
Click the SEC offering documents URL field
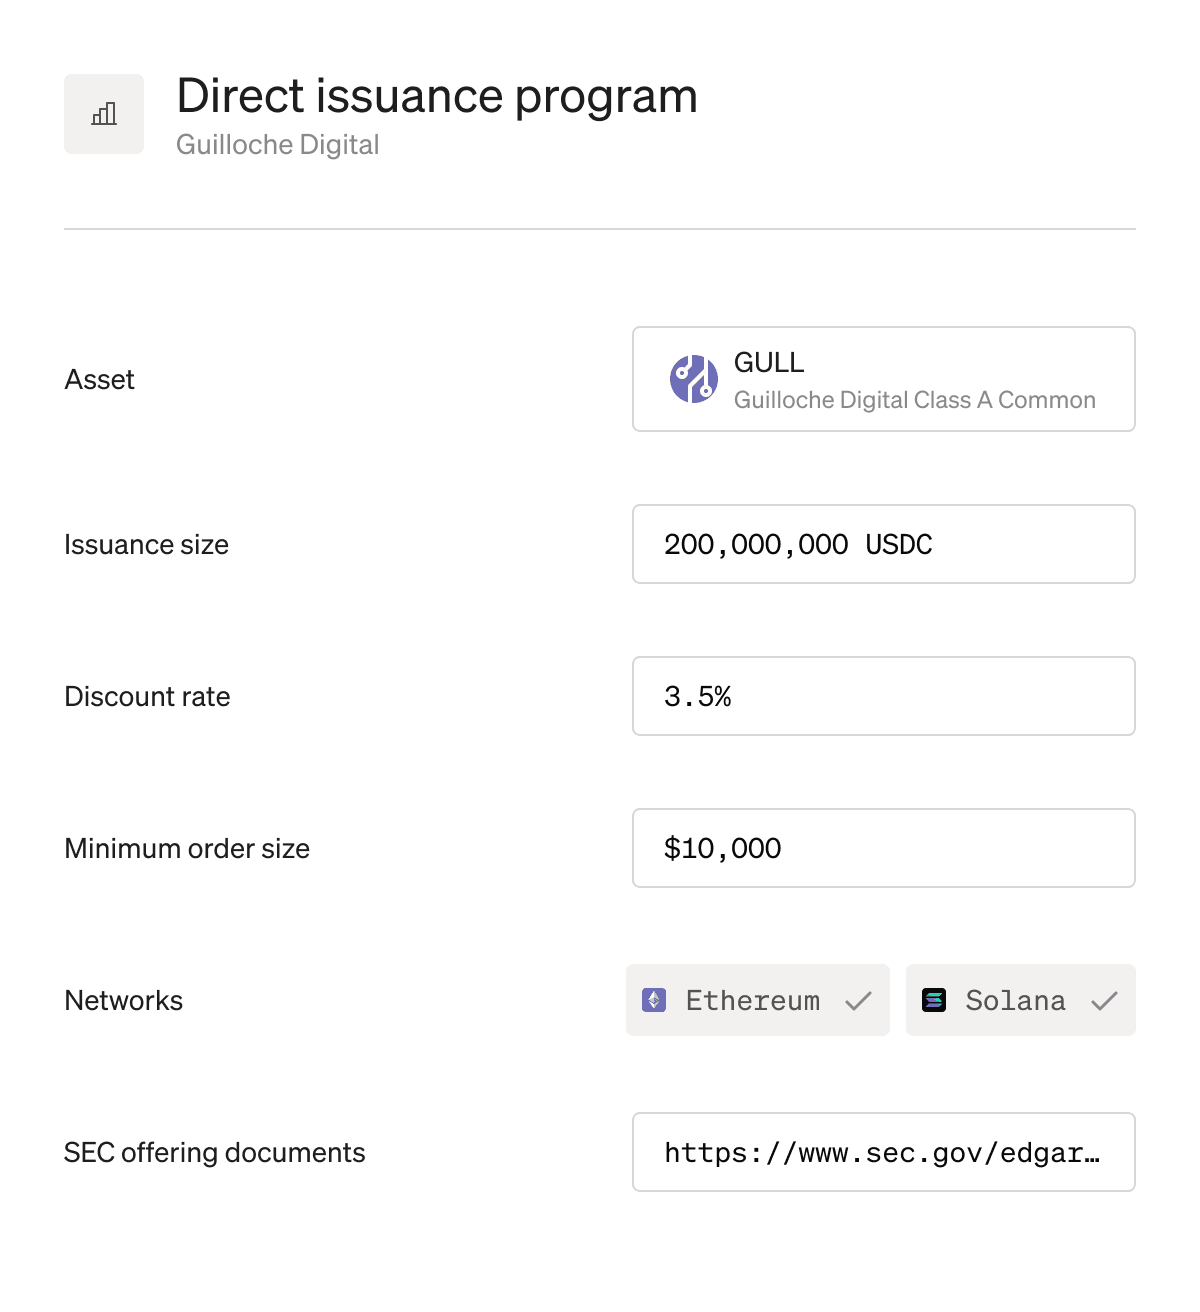(x=884, y=1152)
